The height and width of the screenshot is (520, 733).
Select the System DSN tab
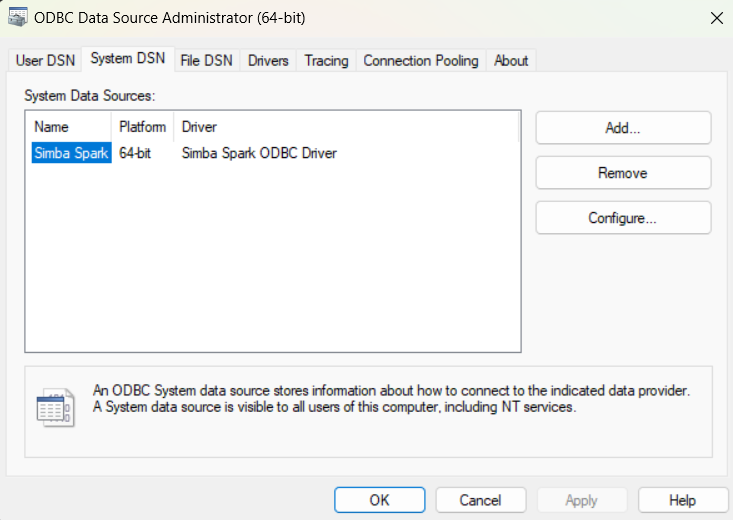pos(128,59)
